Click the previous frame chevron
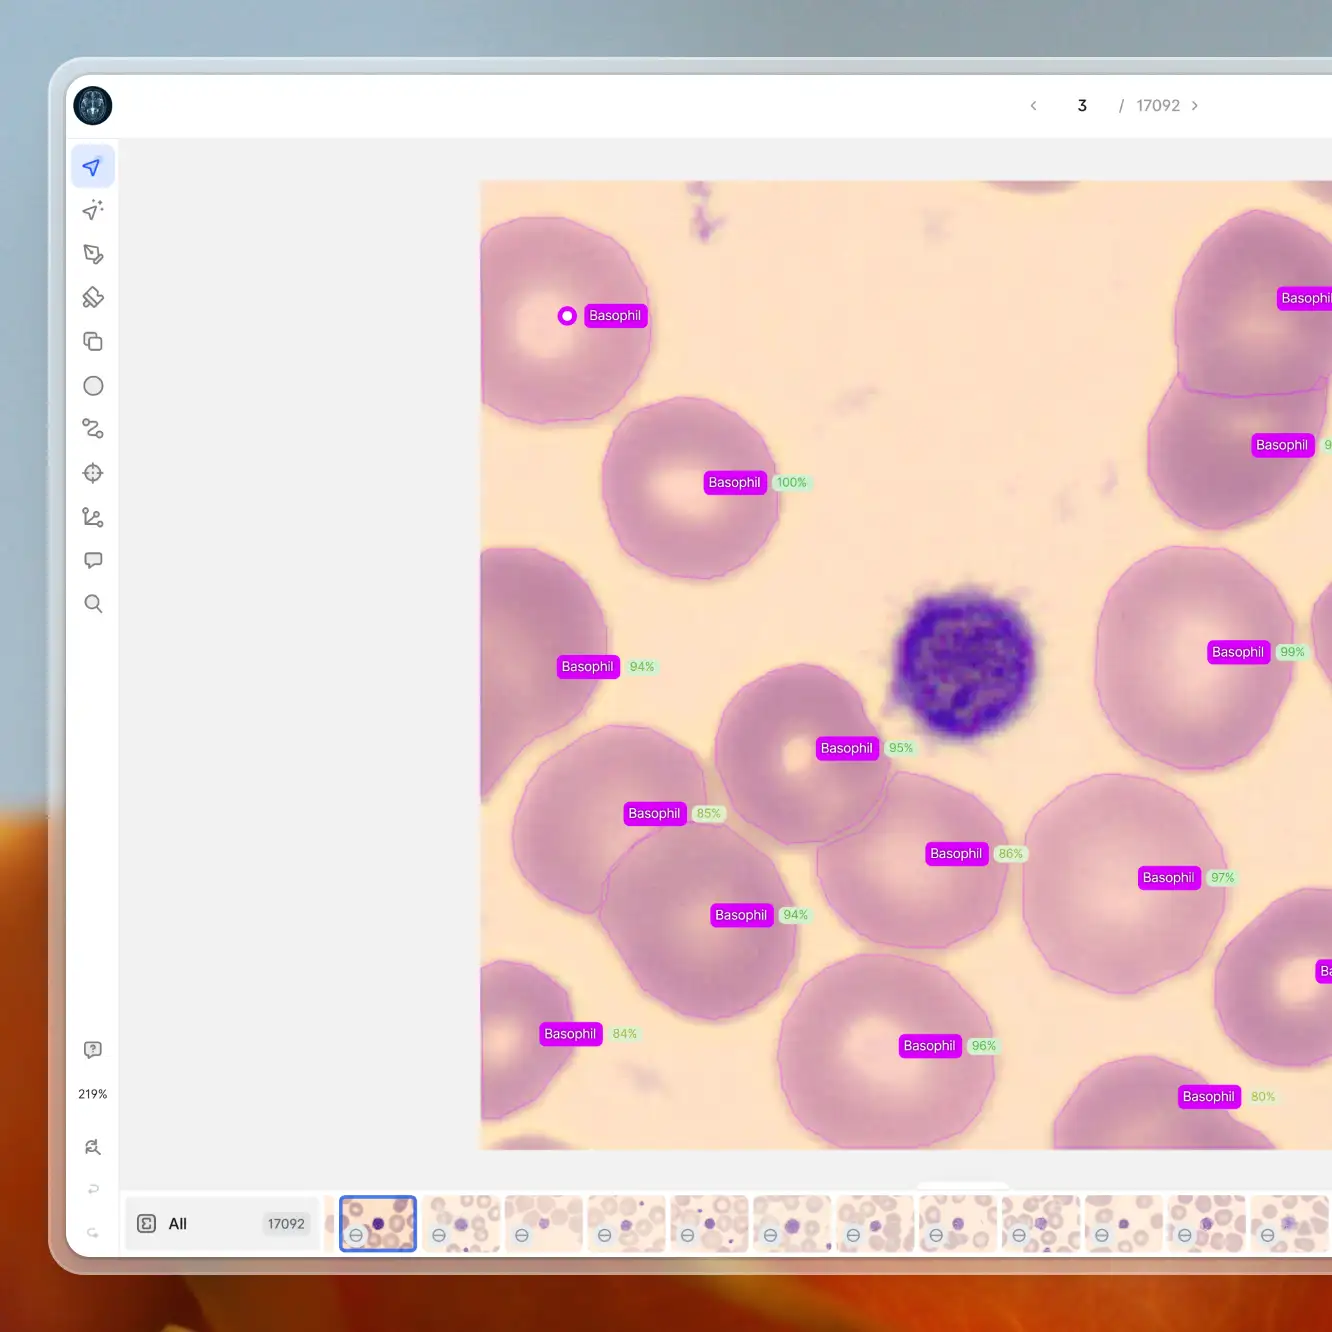Image resolution: width=1332 pixels, height=1332 pixels. tap(1033, 105)
